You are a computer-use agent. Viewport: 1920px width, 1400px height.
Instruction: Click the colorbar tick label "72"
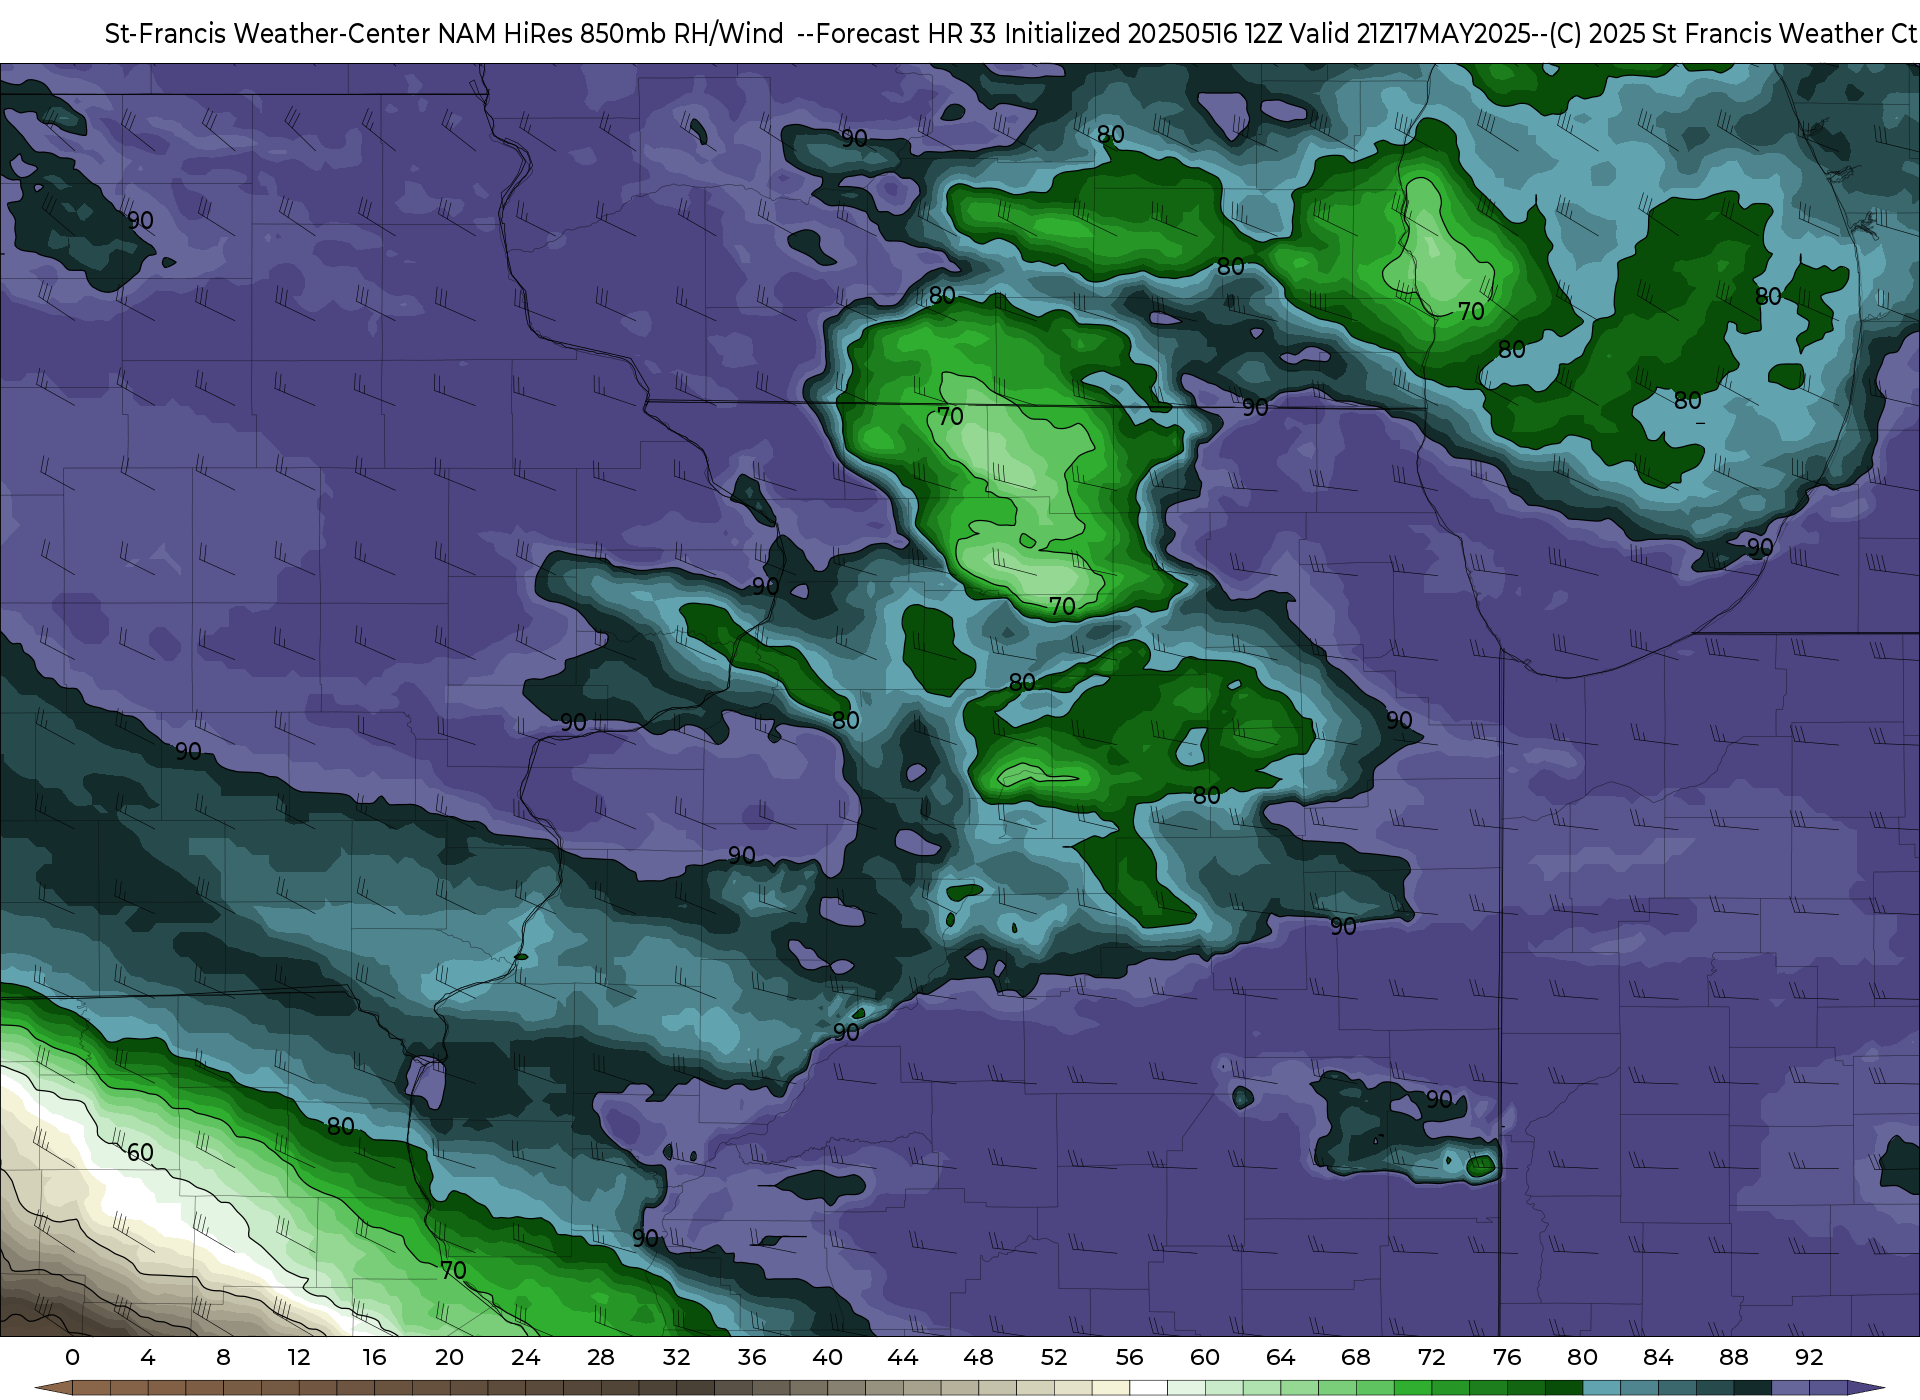[1431, 1358]
